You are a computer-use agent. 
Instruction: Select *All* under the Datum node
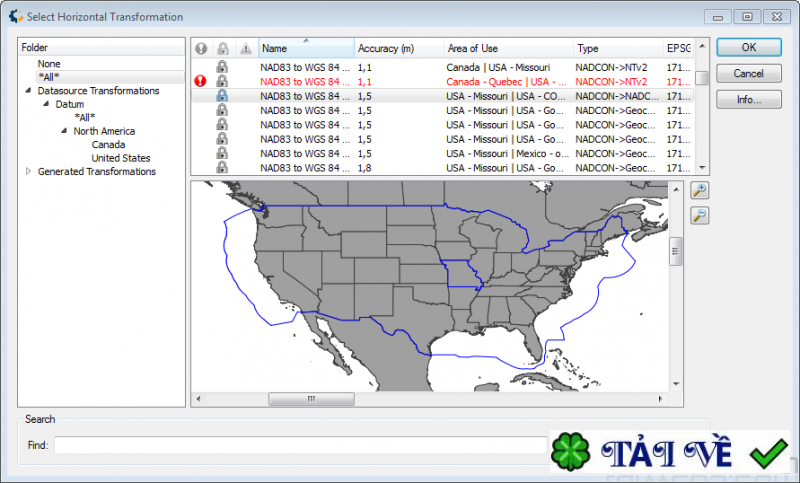click(x=84, y=117)
